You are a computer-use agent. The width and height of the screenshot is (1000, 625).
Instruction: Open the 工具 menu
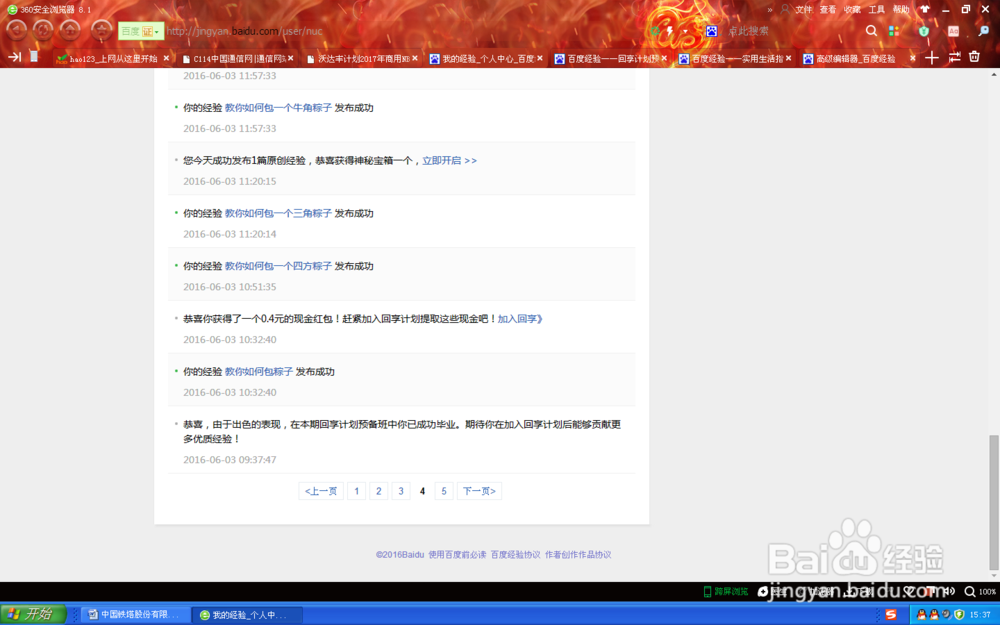(x=876, y=10)
